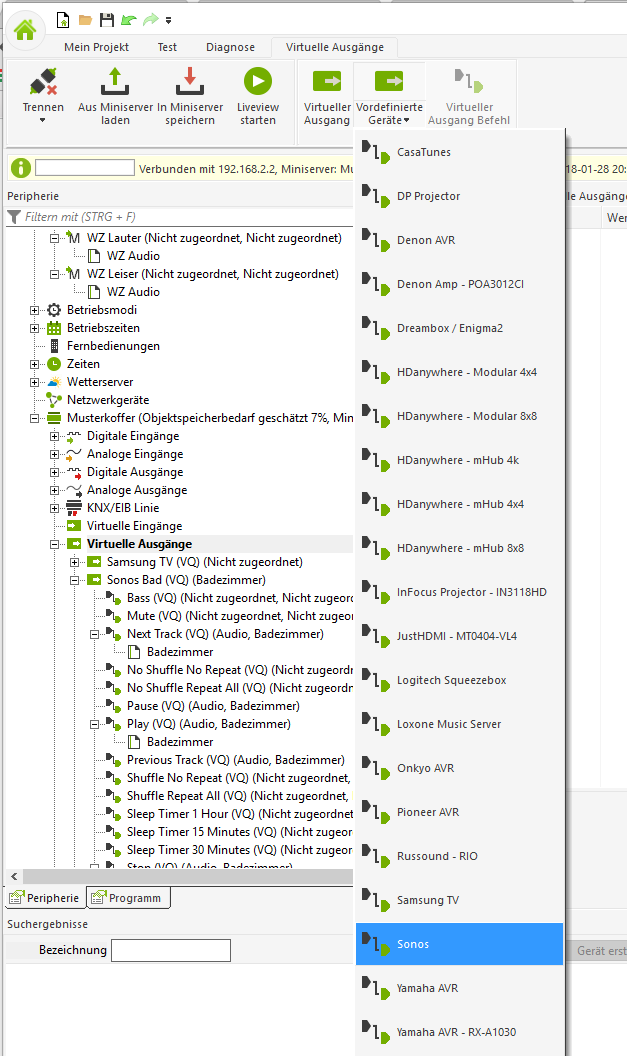Switch to the Programm bottom tab
This screenshot has width=627, height=1056.
128,898
